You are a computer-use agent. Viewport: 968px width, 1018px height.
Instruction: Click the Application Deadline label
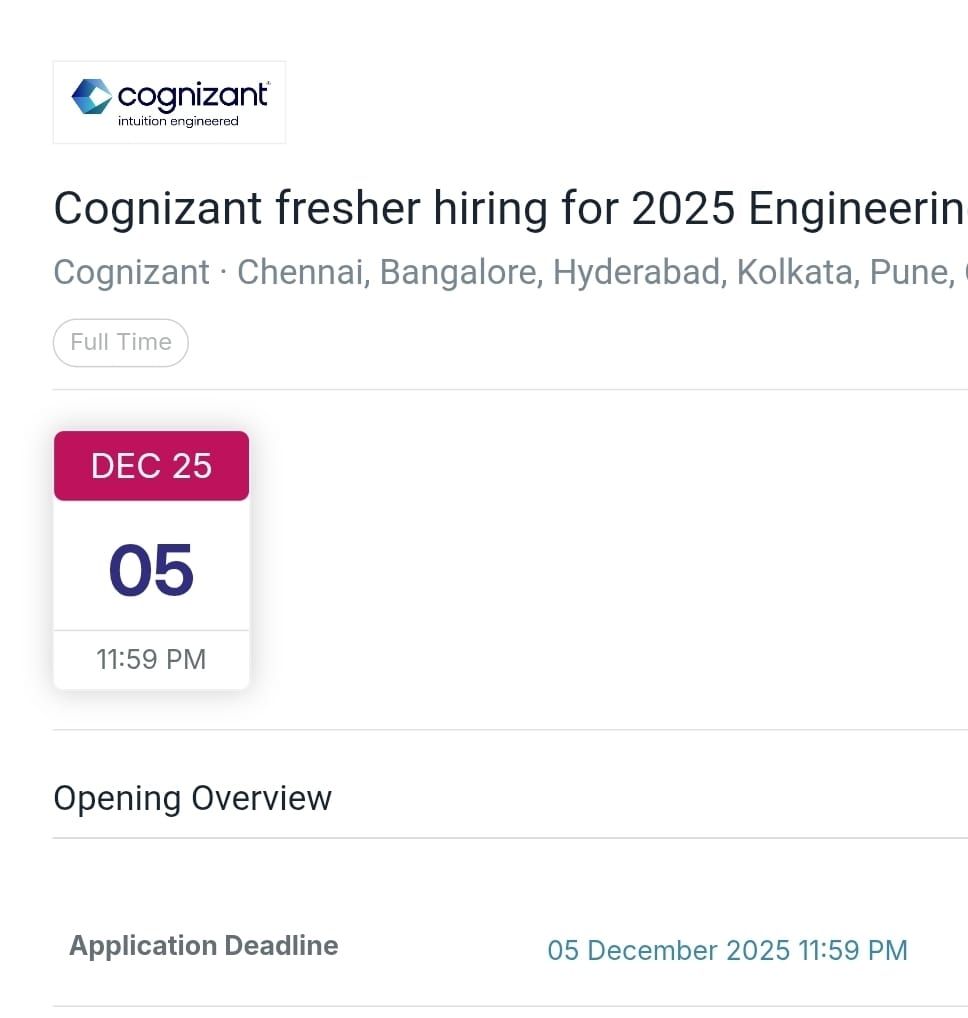203,946
